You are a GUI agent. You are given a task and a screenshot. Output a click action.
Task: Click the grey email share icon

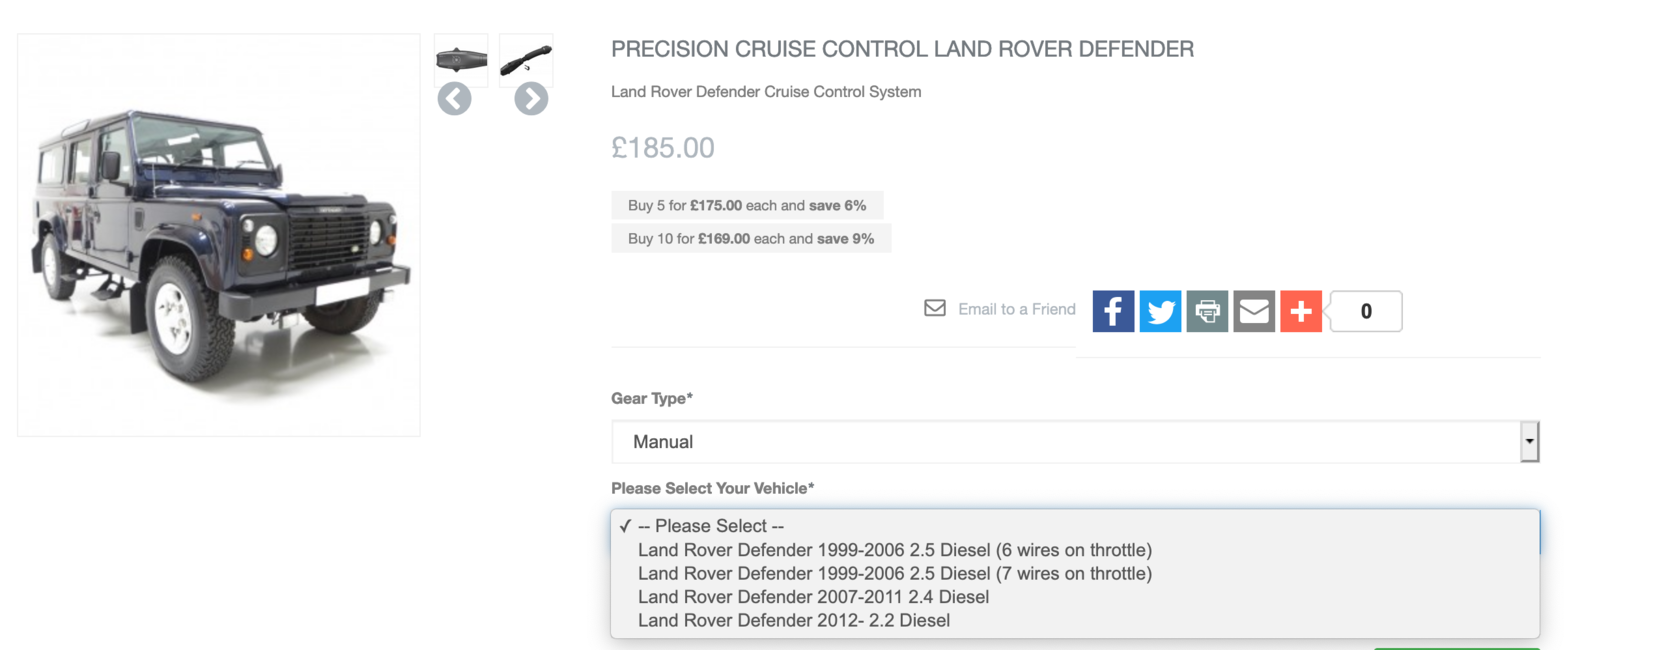(x=1254, y=311)
